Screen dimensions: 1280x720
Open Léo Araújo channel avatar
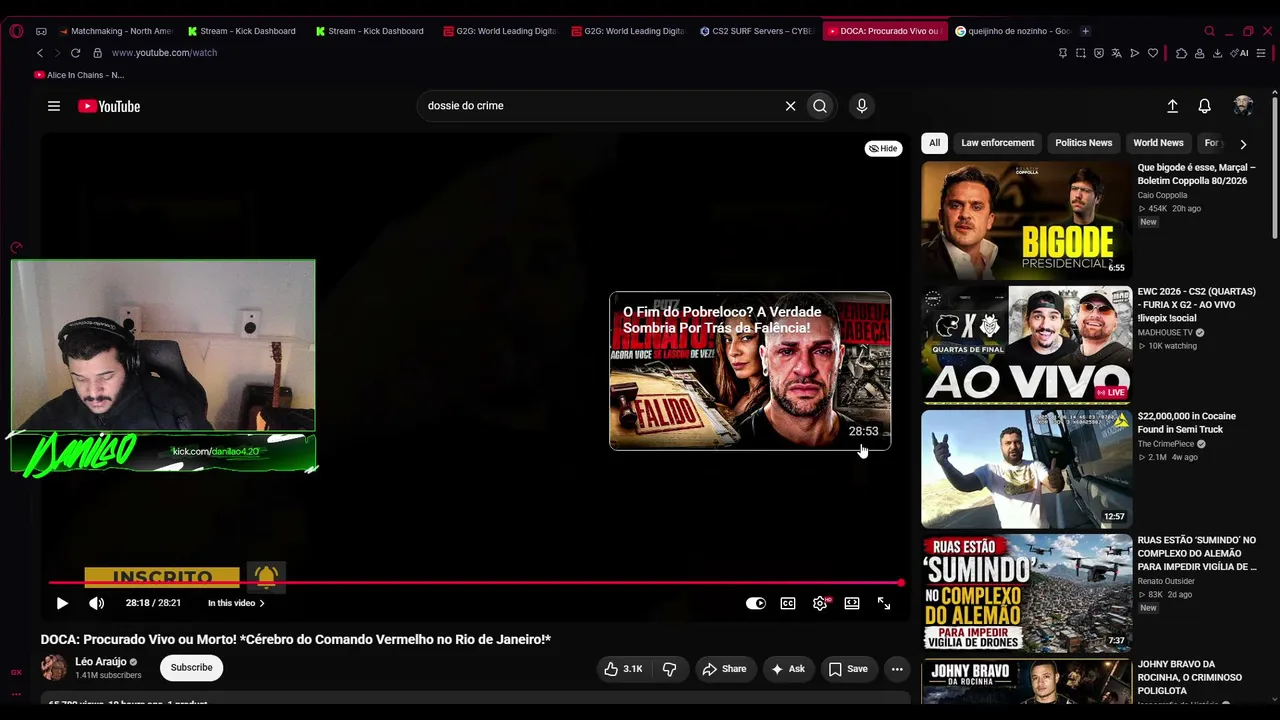pos(54,668)
